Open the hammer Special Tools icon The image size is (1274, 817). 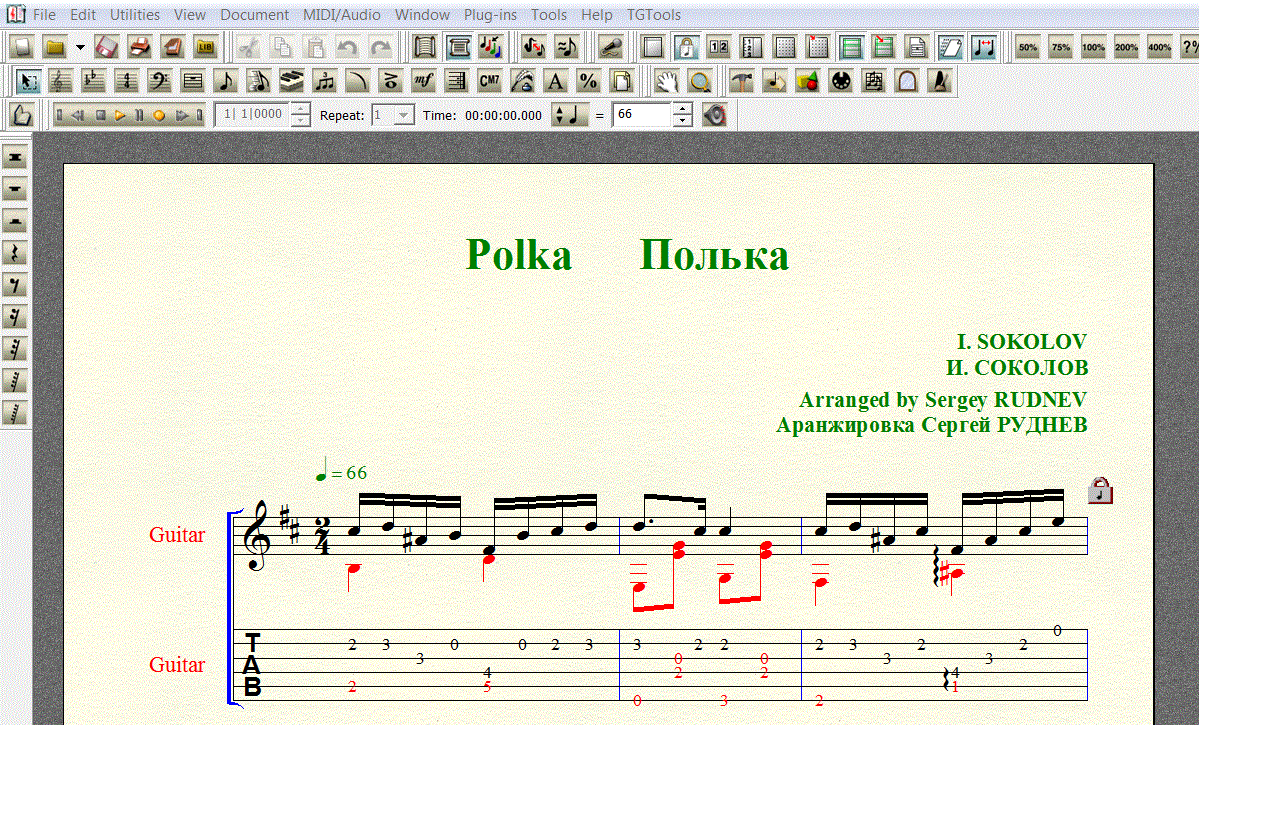click(x=742, y=81)
